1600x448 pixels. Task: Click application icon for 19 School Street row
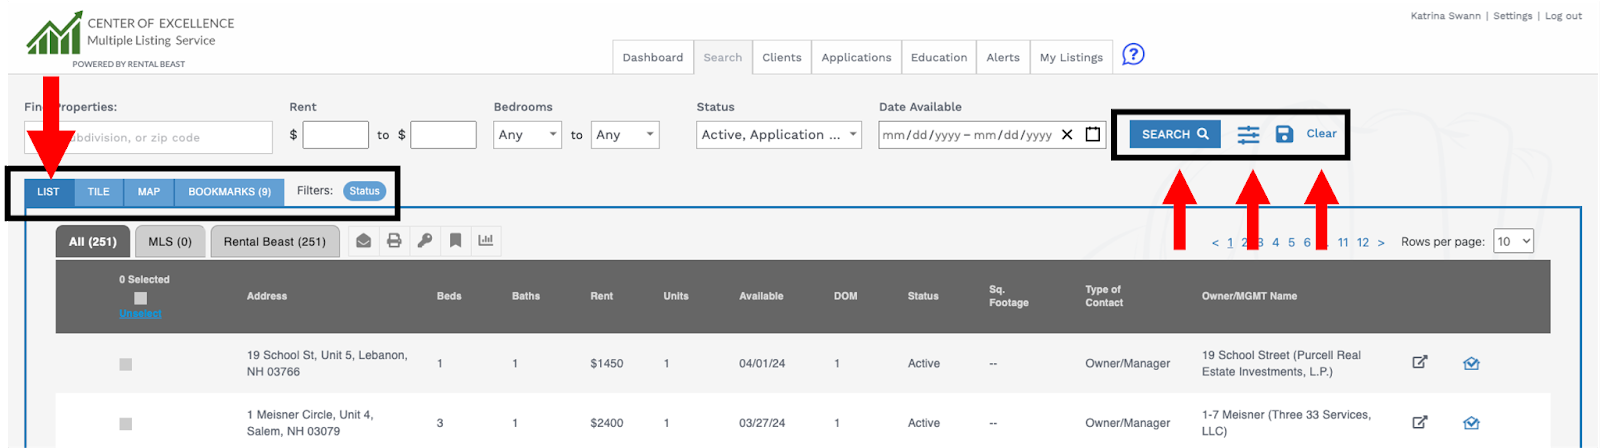point(1471,363)
